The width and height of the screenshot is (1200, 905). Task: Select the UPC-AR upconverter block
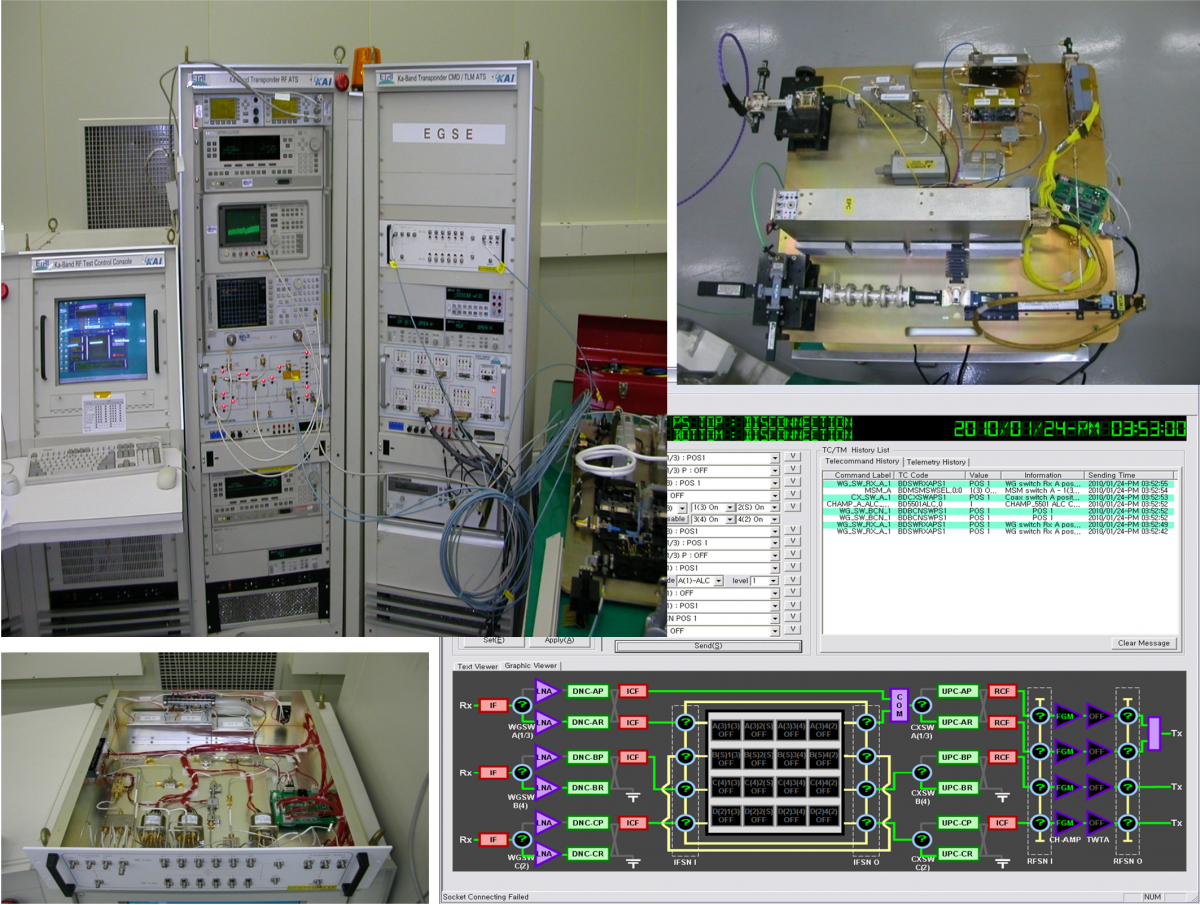point(956,722)
